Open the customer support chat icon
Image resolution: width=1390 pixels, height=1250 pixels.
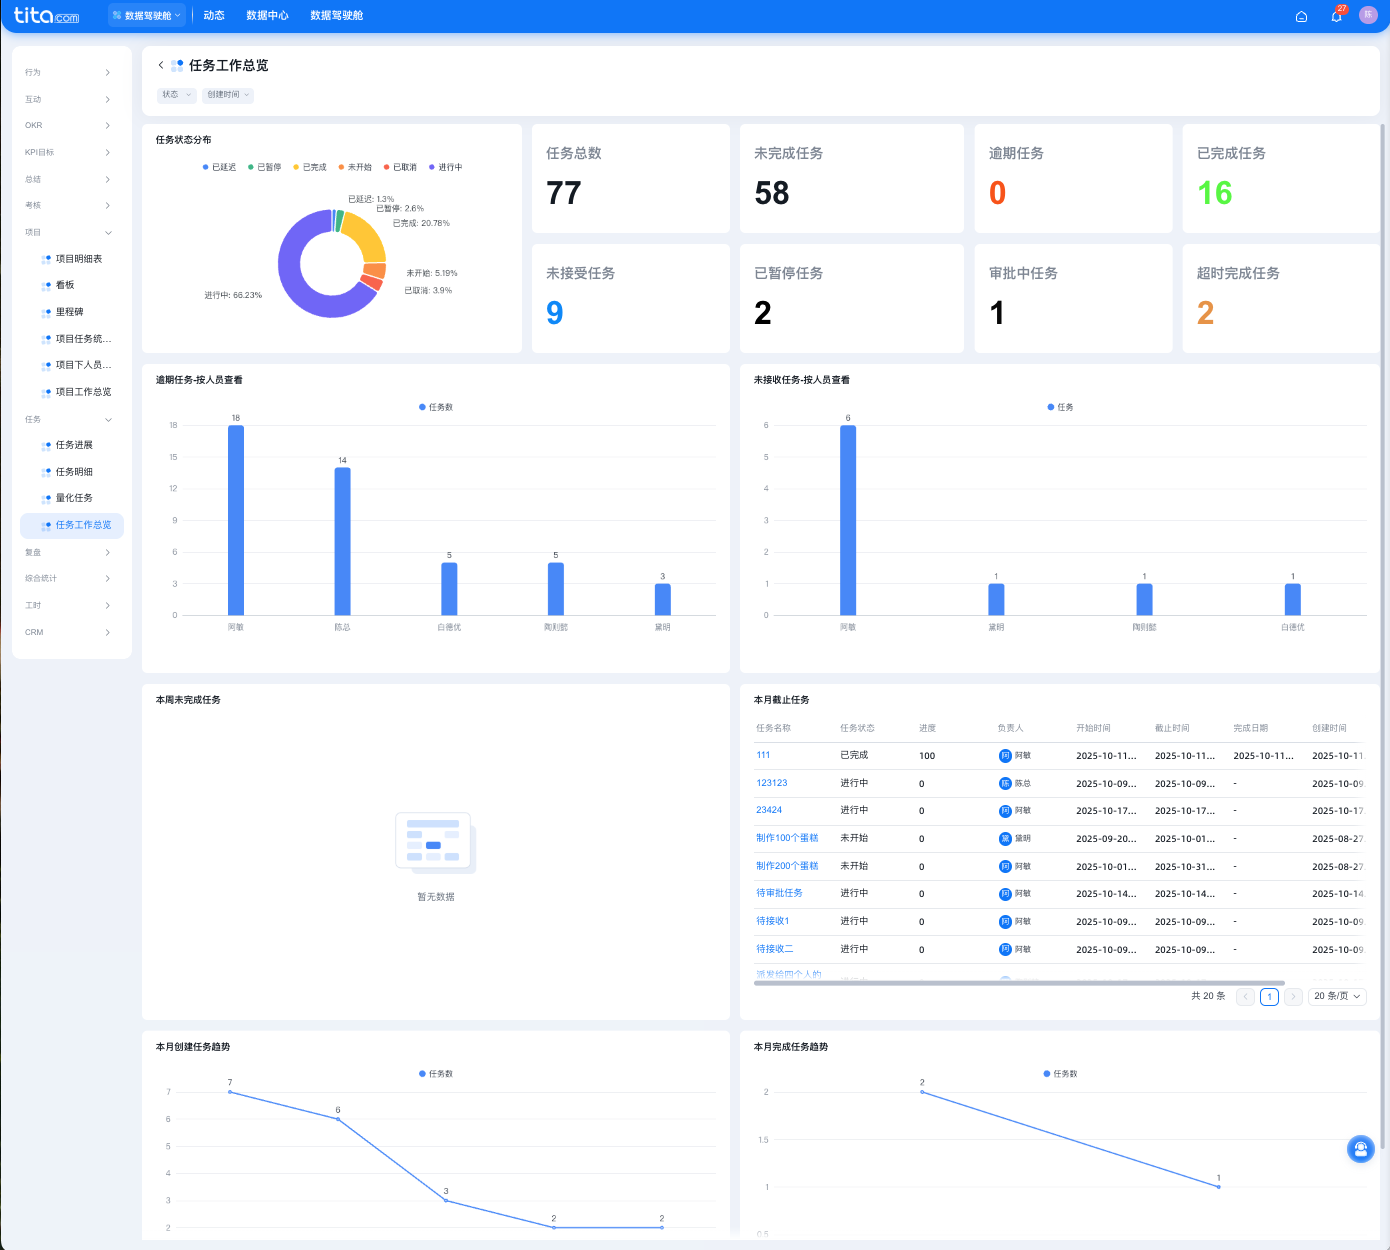(1360, 1149)
